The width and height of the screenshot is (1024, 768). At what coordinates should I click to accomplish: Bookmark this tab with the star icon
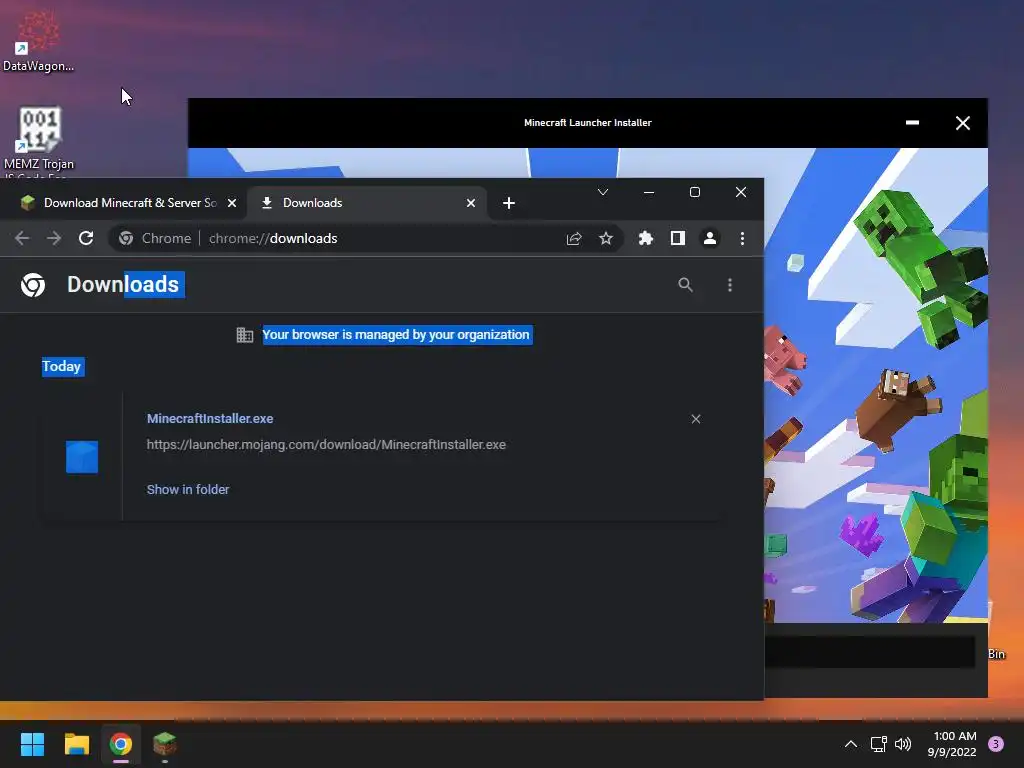(x=606, y=238)
